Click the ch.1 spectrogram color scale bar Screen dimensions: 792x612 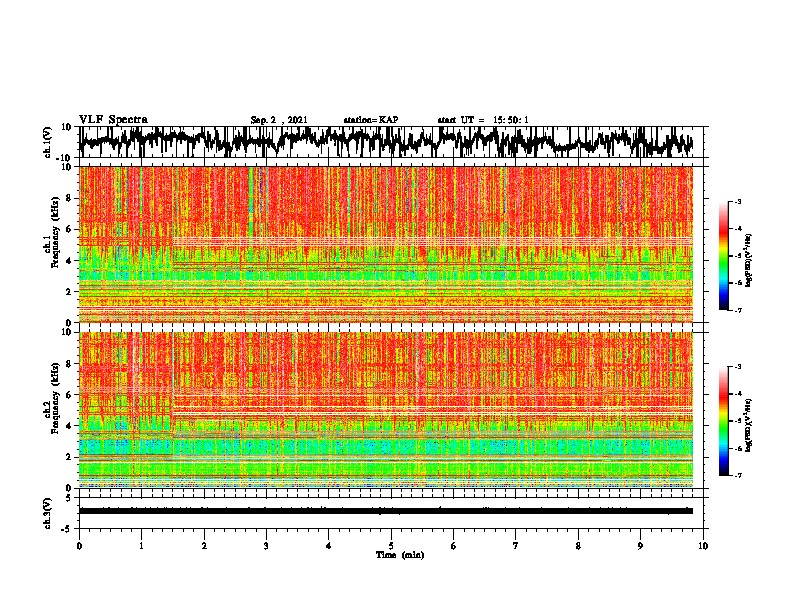tap(723, 256)
